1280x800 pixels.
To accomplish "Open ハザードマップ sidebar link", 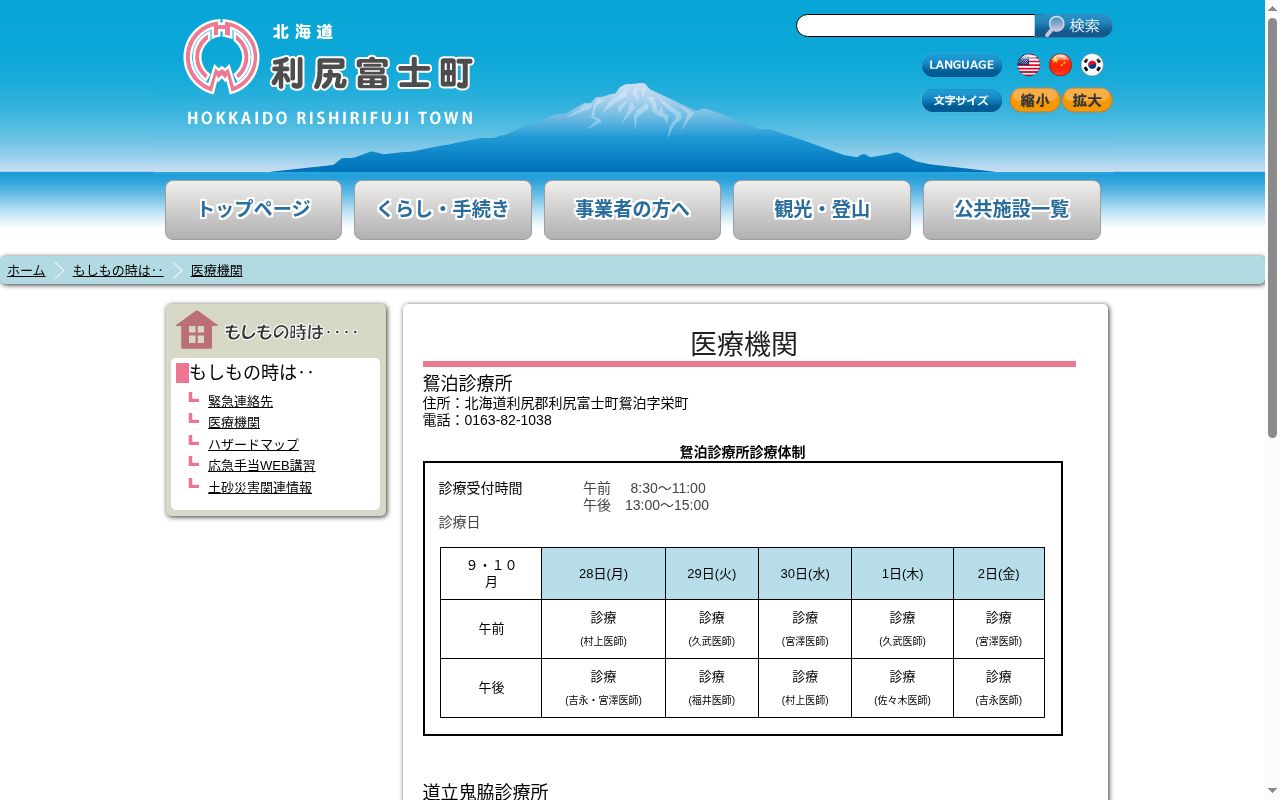I will (x=253, y=445).
